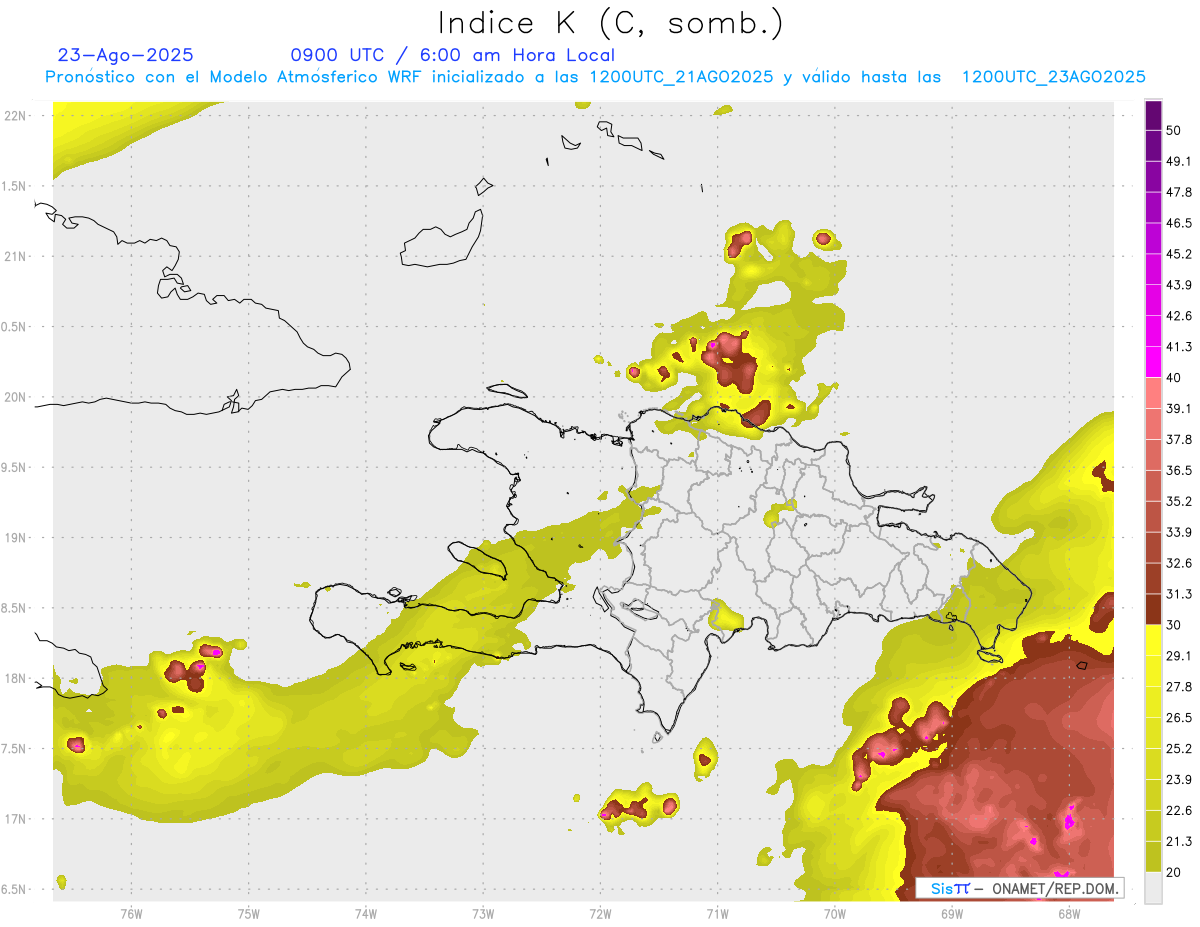Click the "1.5N" latitude tick label
This screenshot has height=927, width=1200.
13,186
